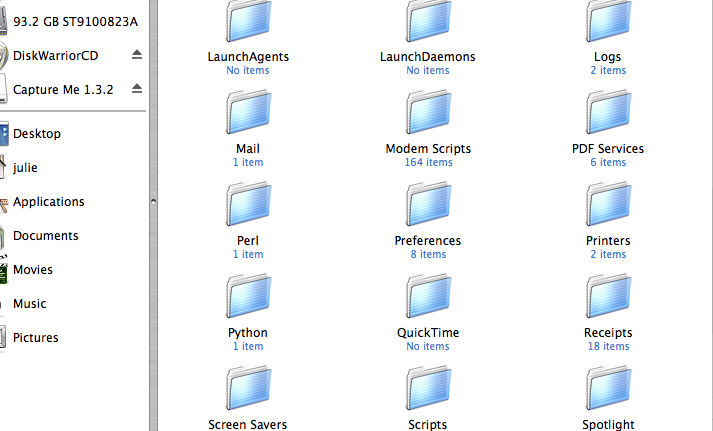Click the Perl folder name label

coord(248,241)
